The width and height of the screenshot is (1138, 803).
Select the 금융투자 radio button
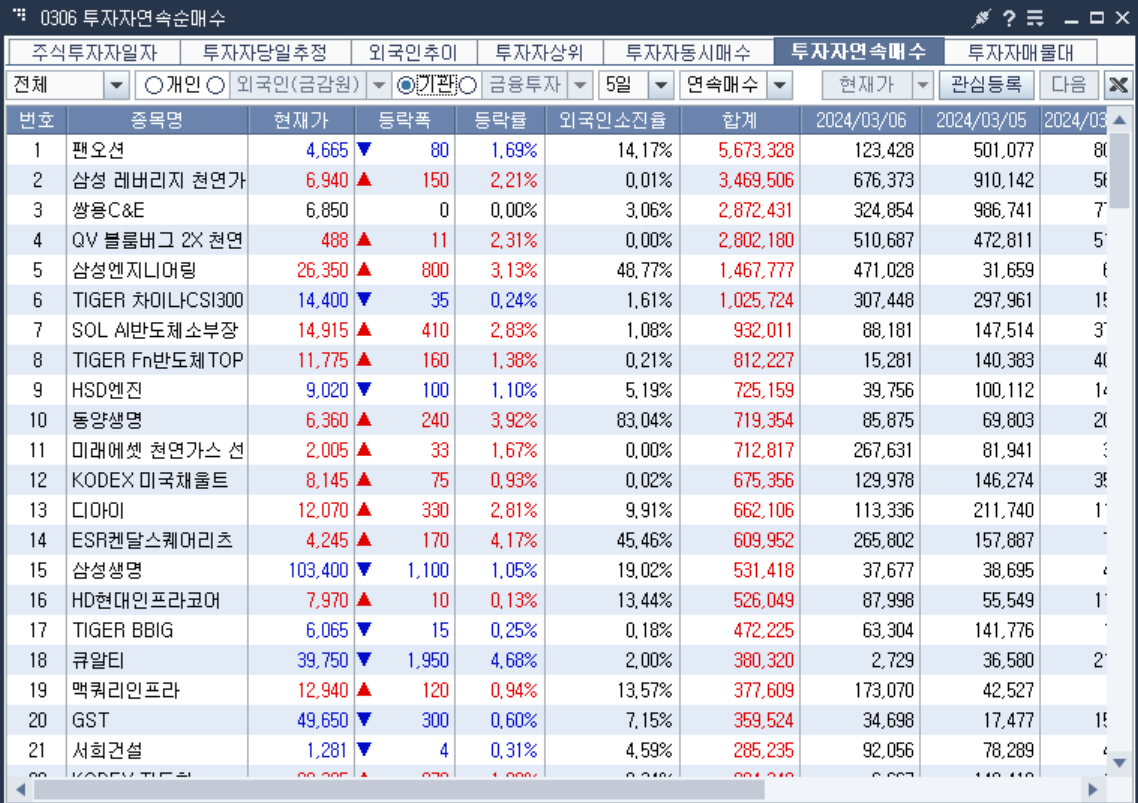[x=468, y=86]
